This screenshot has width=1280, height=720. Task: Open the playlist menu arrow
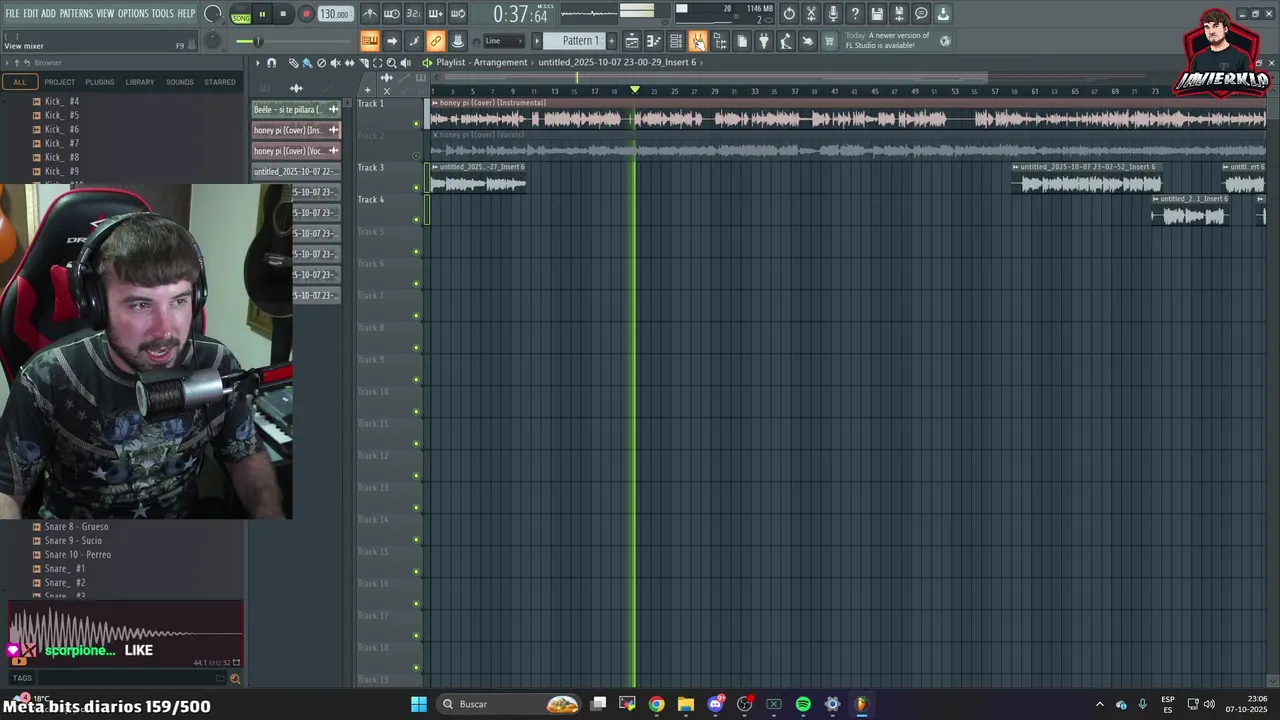click(257, 62)
